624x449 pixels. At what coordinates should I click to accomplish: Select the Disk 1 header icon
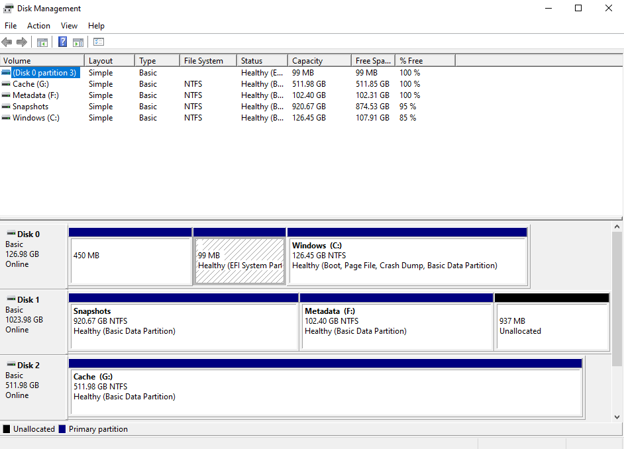tap(11, 299)
